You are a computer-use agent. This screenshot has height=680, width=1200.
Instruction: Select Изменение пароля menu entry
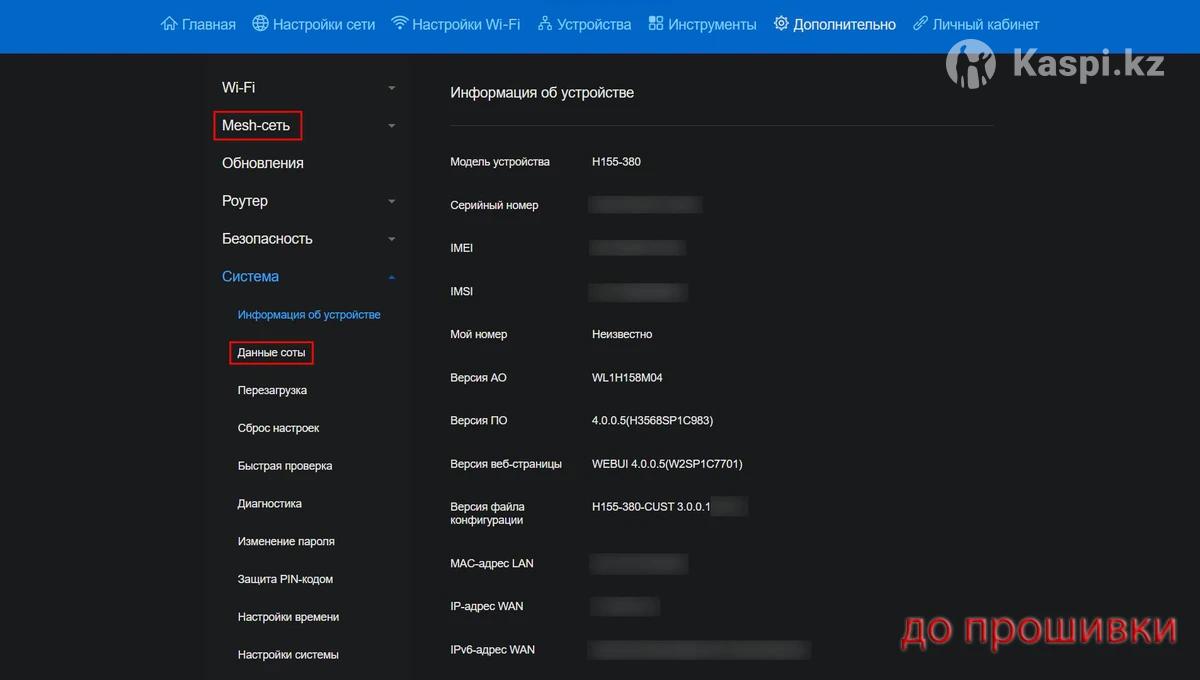tap(286, 541)
